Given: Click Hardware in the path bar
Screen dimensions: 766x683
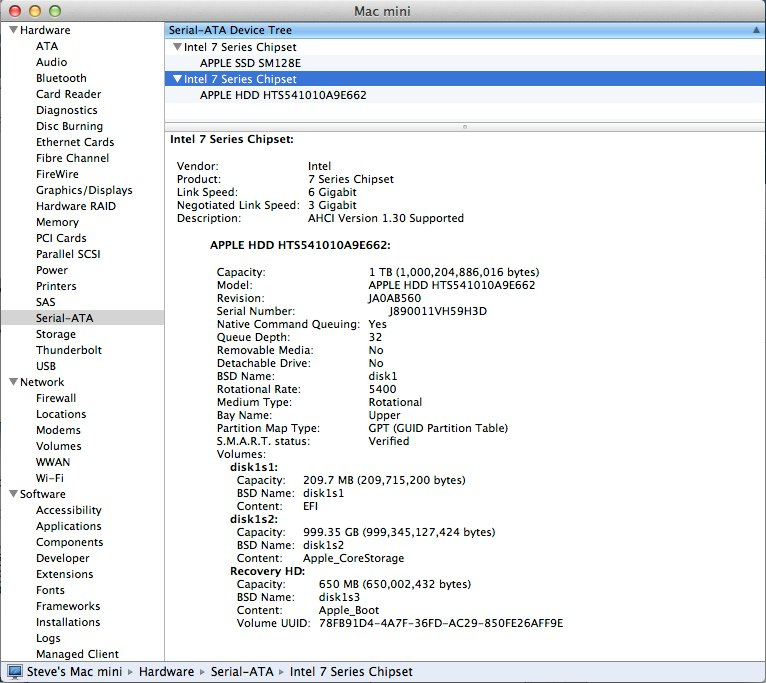Looking at the screenshot, I should coord(166,672).
